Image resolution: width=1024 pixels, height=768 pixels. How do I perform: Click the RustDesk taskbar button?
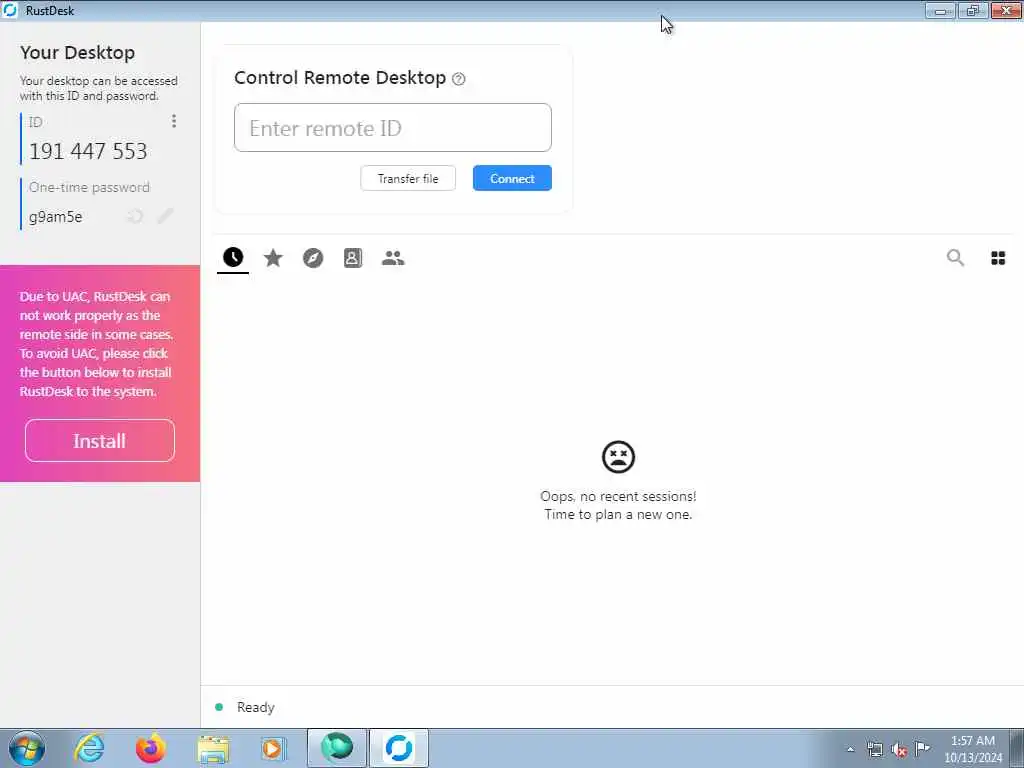tap(399, 748)
